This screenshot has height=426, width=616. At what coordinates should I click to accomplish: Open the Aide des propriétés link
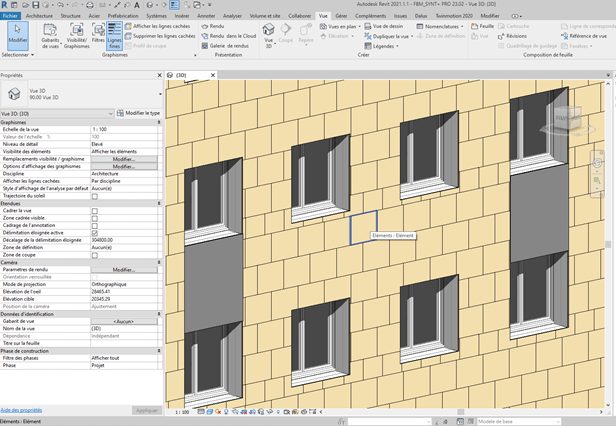point(21,410)
